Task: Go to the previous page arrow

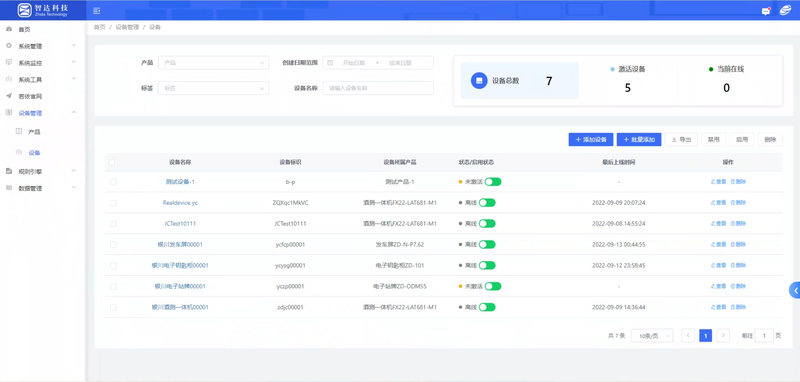Action: tap(688, 335)
